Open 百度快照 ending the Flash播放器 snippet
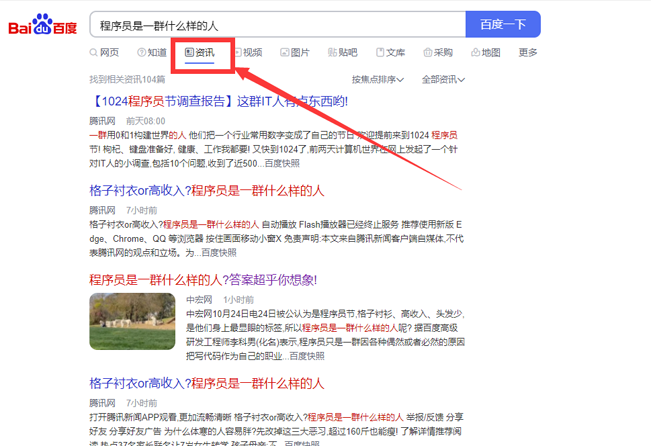Viewport: 651px width, 446px height. pyautogui.click(x=219, y=252)
